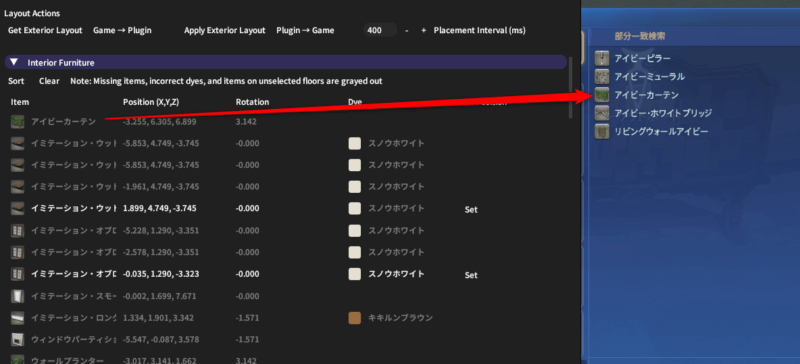This screenshot has width=800, height=364.
Task: Choose the アイビー・ホワイトブリッジ item icon
Action: (x=603, y=113)
